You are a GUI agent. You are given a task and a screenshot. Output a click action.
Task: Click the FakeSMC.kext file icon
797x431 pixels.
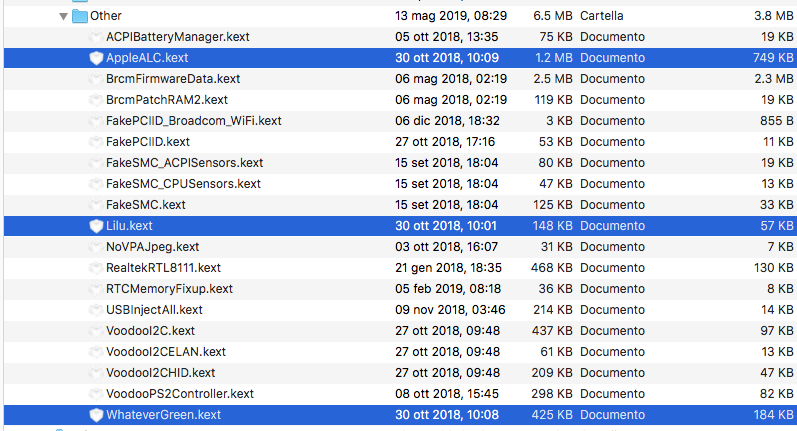tap(96, 205)
